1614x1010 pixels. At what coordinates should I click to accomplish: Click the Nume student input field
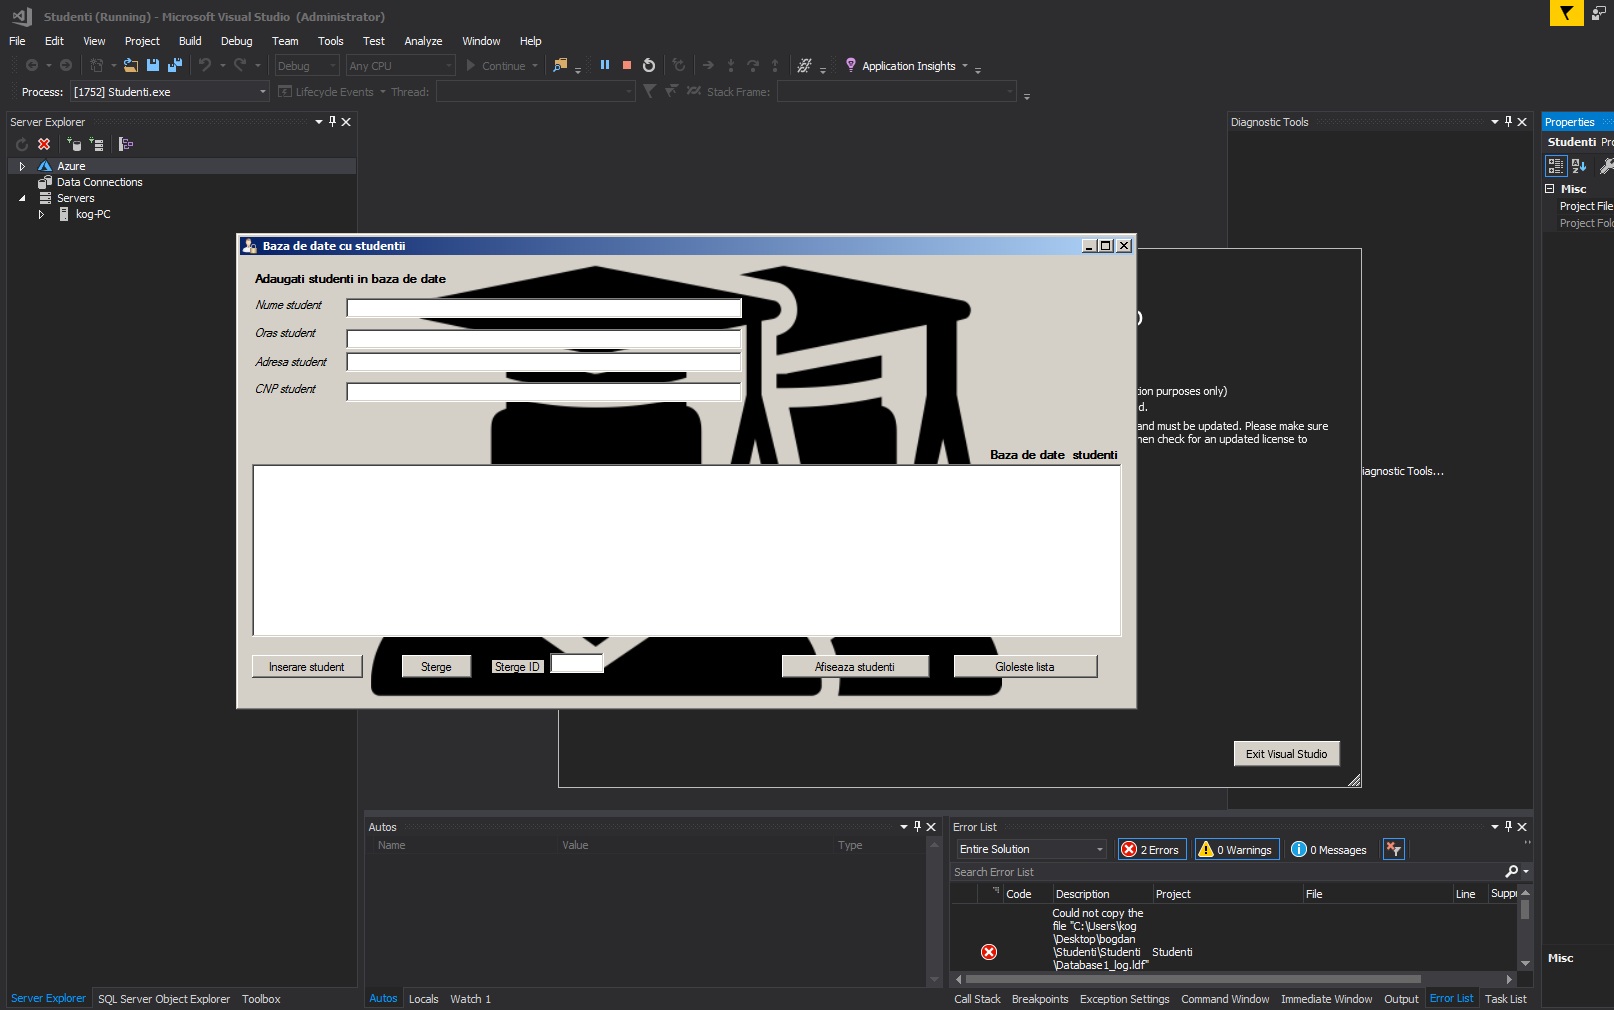tap(544, 308)
